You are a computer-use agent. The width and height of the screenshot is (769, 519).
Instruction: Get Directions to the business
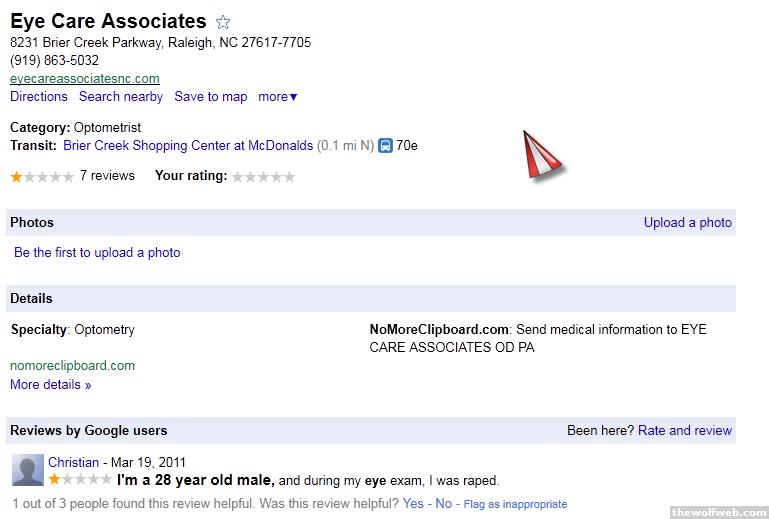click(39, 97)
